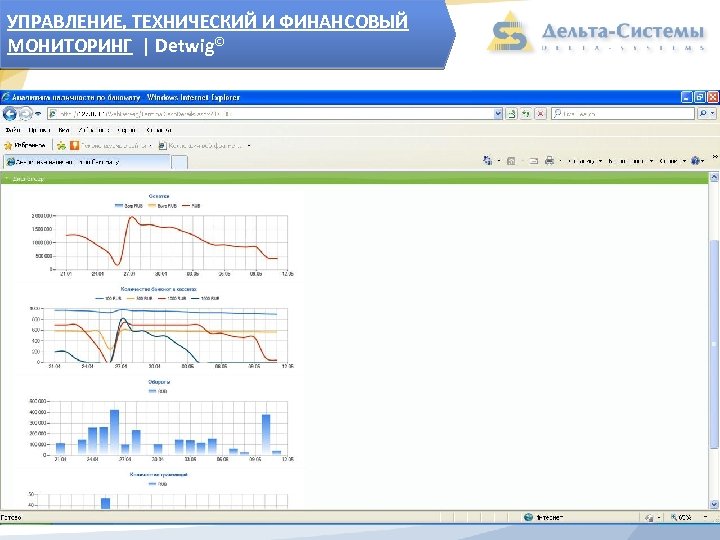The height and width of the screenshot is (540, 720).
Task: Click the Internet Explorer icon in title bar
Action: 6,97
